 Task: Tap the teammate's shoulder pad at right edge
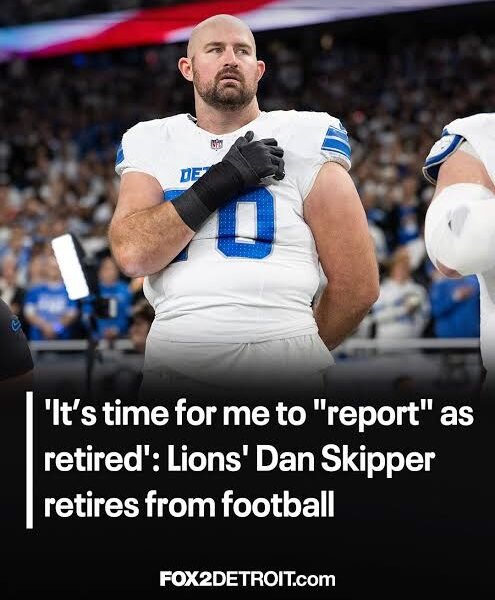444,152
